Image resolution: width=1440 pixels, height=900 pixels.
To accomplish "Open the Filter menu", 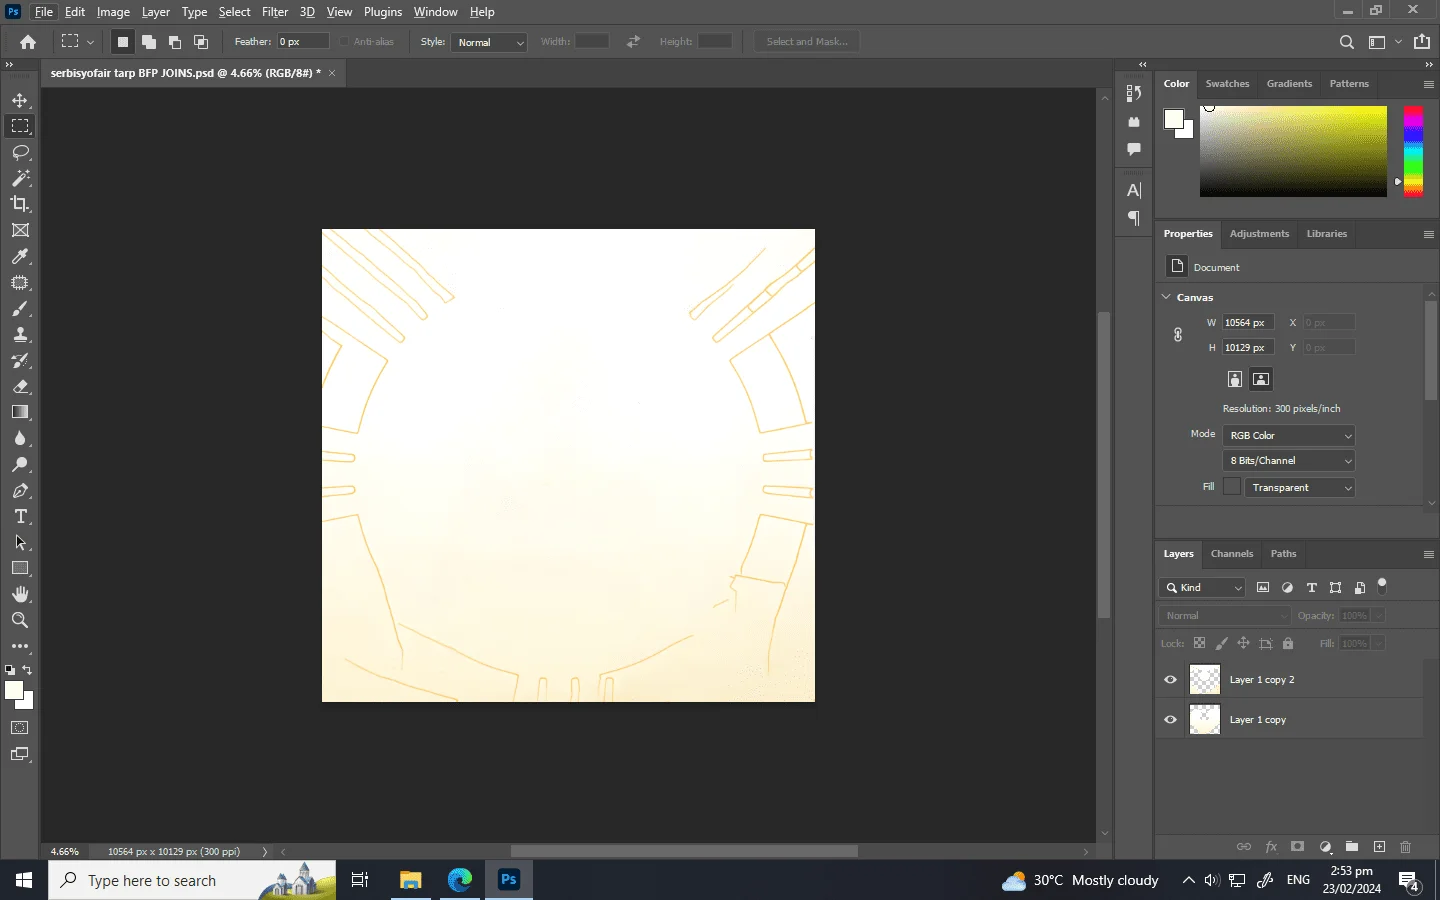I will click(x=275, y=12).
